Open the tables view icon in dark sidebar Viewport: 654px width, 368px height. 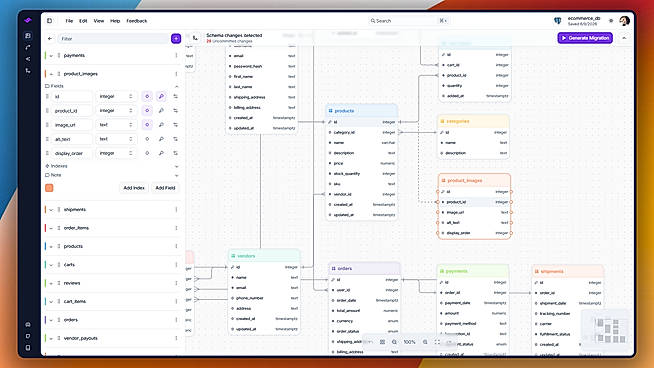(x=28, y=36)
